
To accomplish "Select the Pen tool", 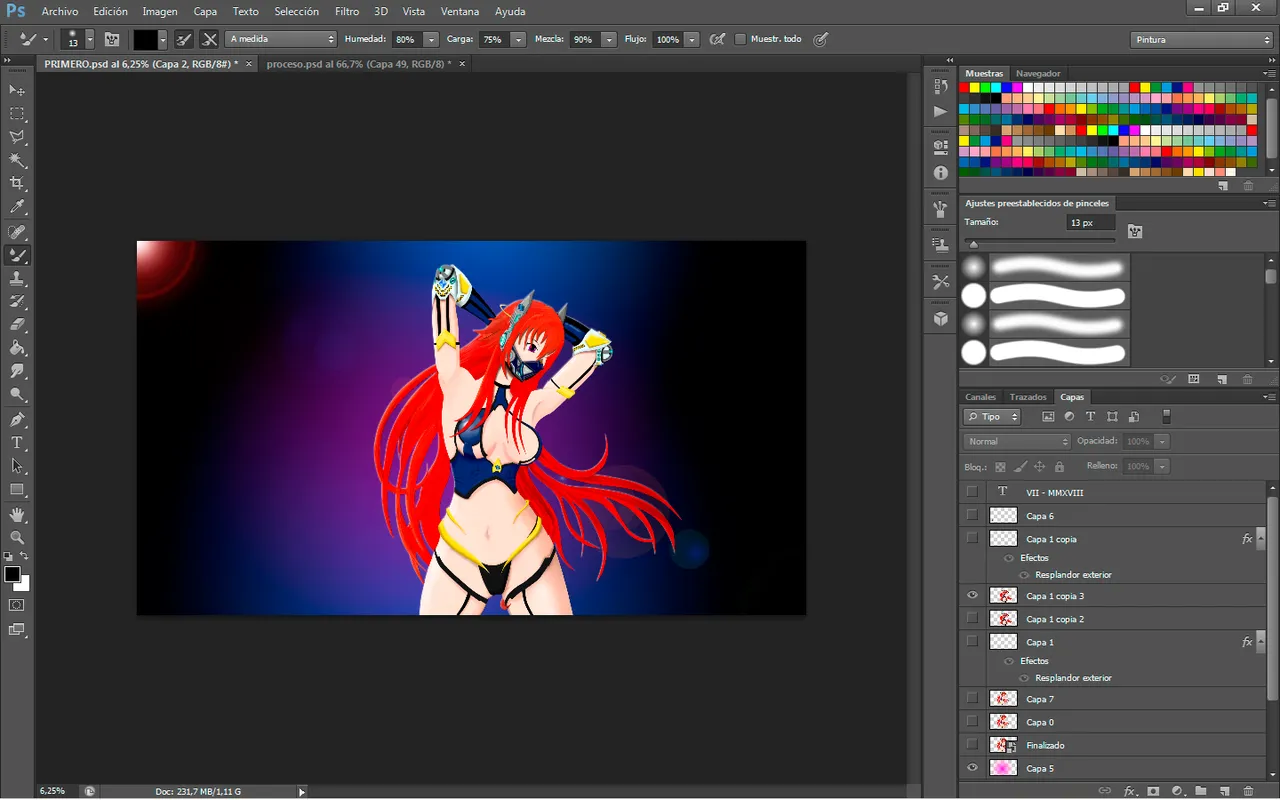I will tap(17, 420).
